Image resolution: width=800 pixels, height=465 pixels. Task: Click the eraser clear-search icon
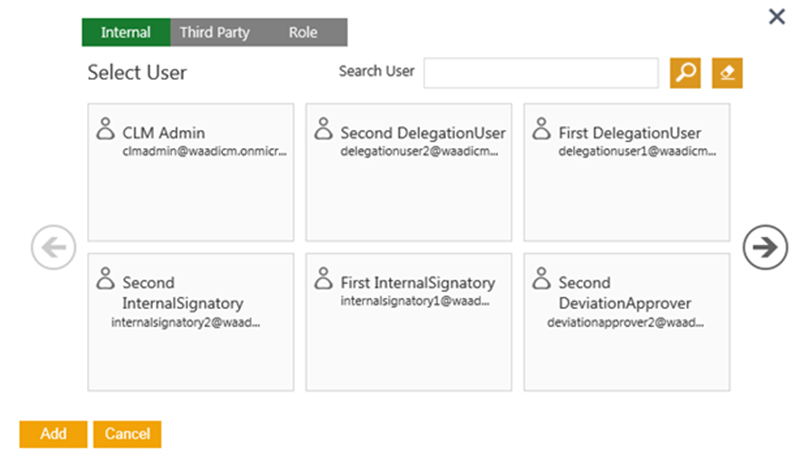tap(727, 73)
